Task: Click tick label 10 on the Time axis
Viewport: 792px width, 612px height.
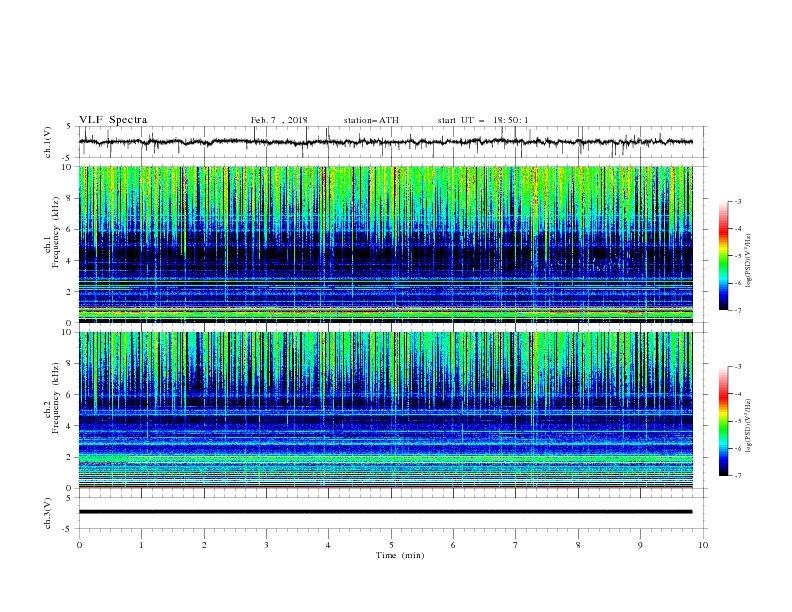Action: [703, 545]
